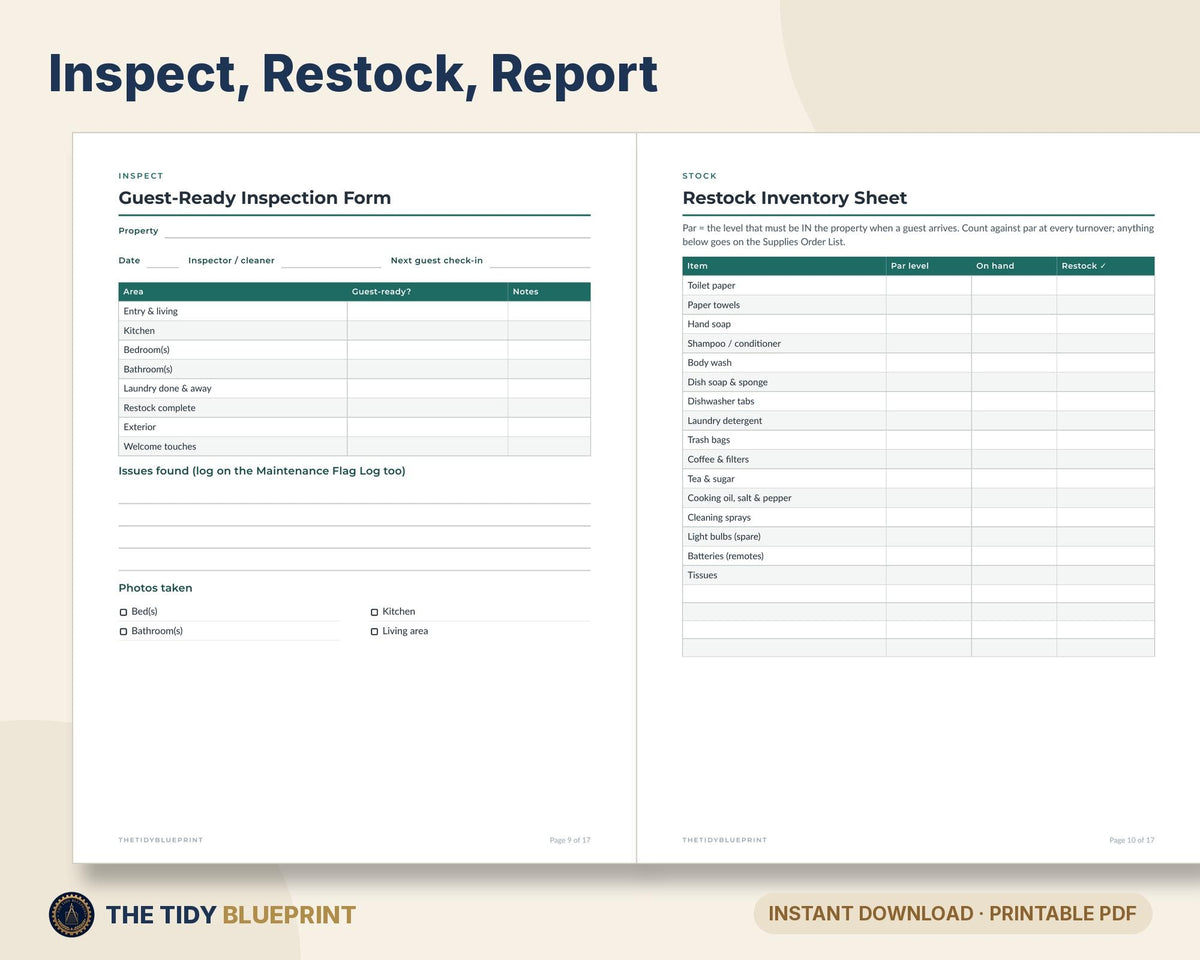Screen dimensions: 1200x960
Task: Click the Photos taken section heading
Action: (155, 588)
